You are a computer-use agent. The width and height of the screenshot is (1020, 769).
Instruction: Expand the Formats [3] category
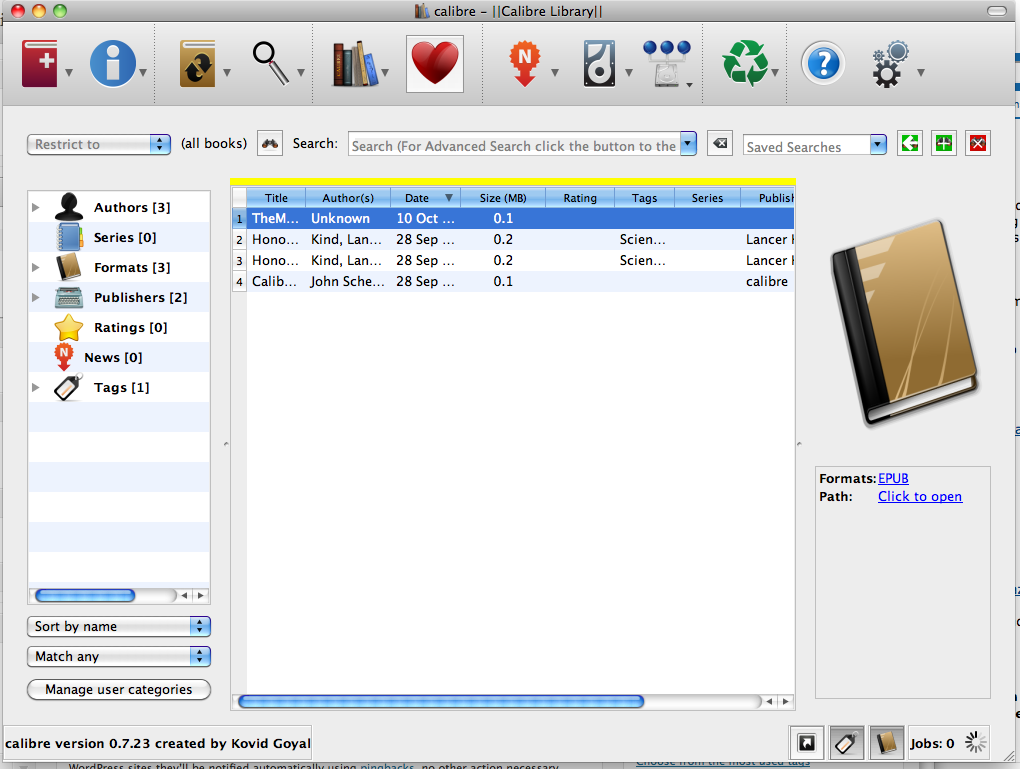(36, 267)
